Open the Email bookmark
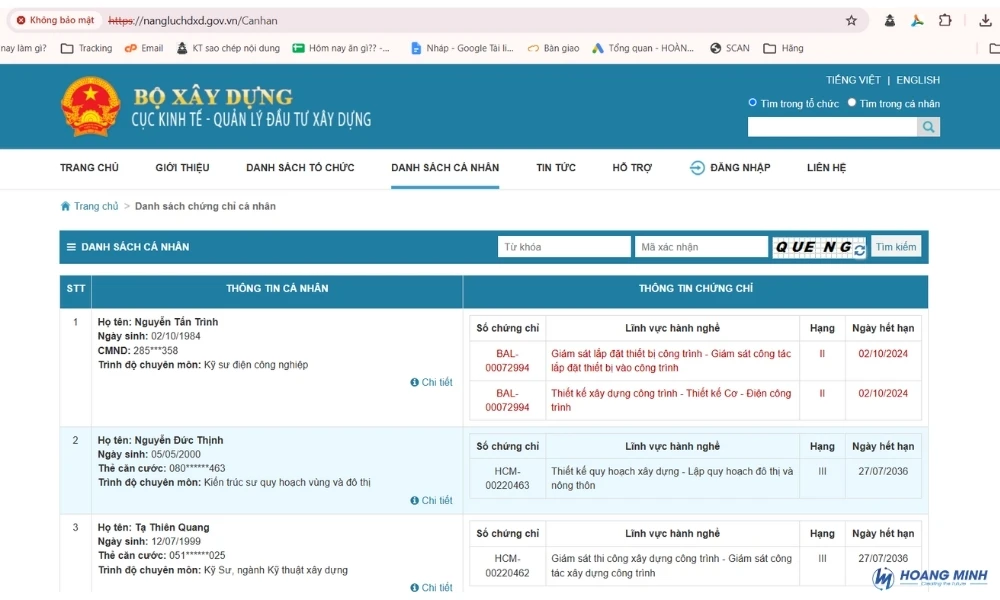 (x=144, y=48)
